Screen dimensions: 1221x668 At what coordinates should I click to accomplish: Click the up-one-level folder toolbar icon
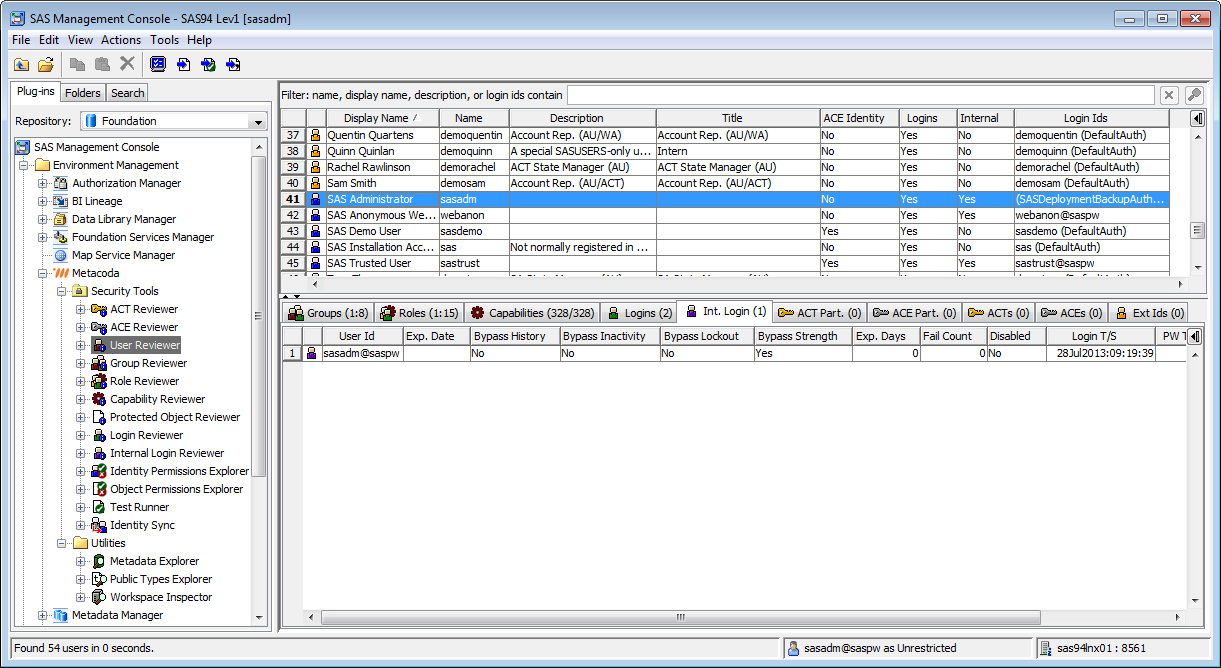[21, 64]
